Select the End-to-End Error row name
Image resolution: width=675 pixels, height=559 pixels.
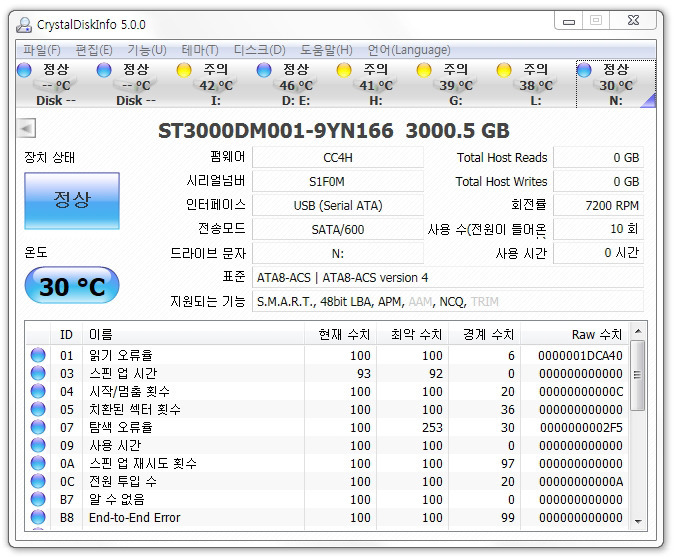[x=134, y=518]
